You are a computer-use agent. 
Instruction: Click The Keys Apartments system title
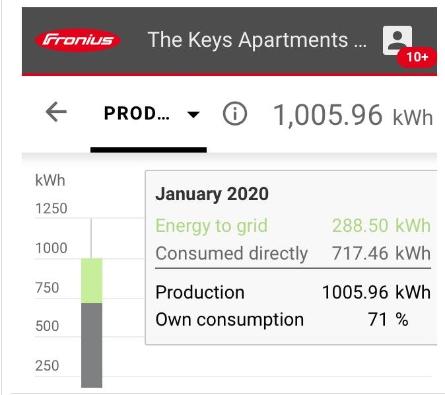pos(257,40)
